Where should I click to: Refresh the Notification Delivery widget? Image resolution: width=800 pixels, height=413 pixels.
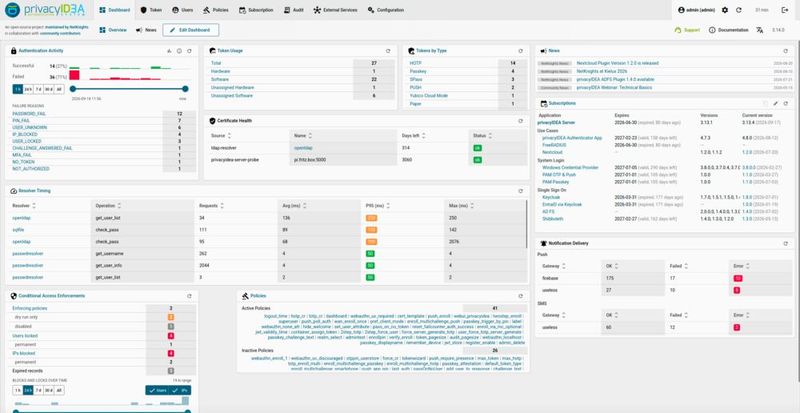click(786, 244)
